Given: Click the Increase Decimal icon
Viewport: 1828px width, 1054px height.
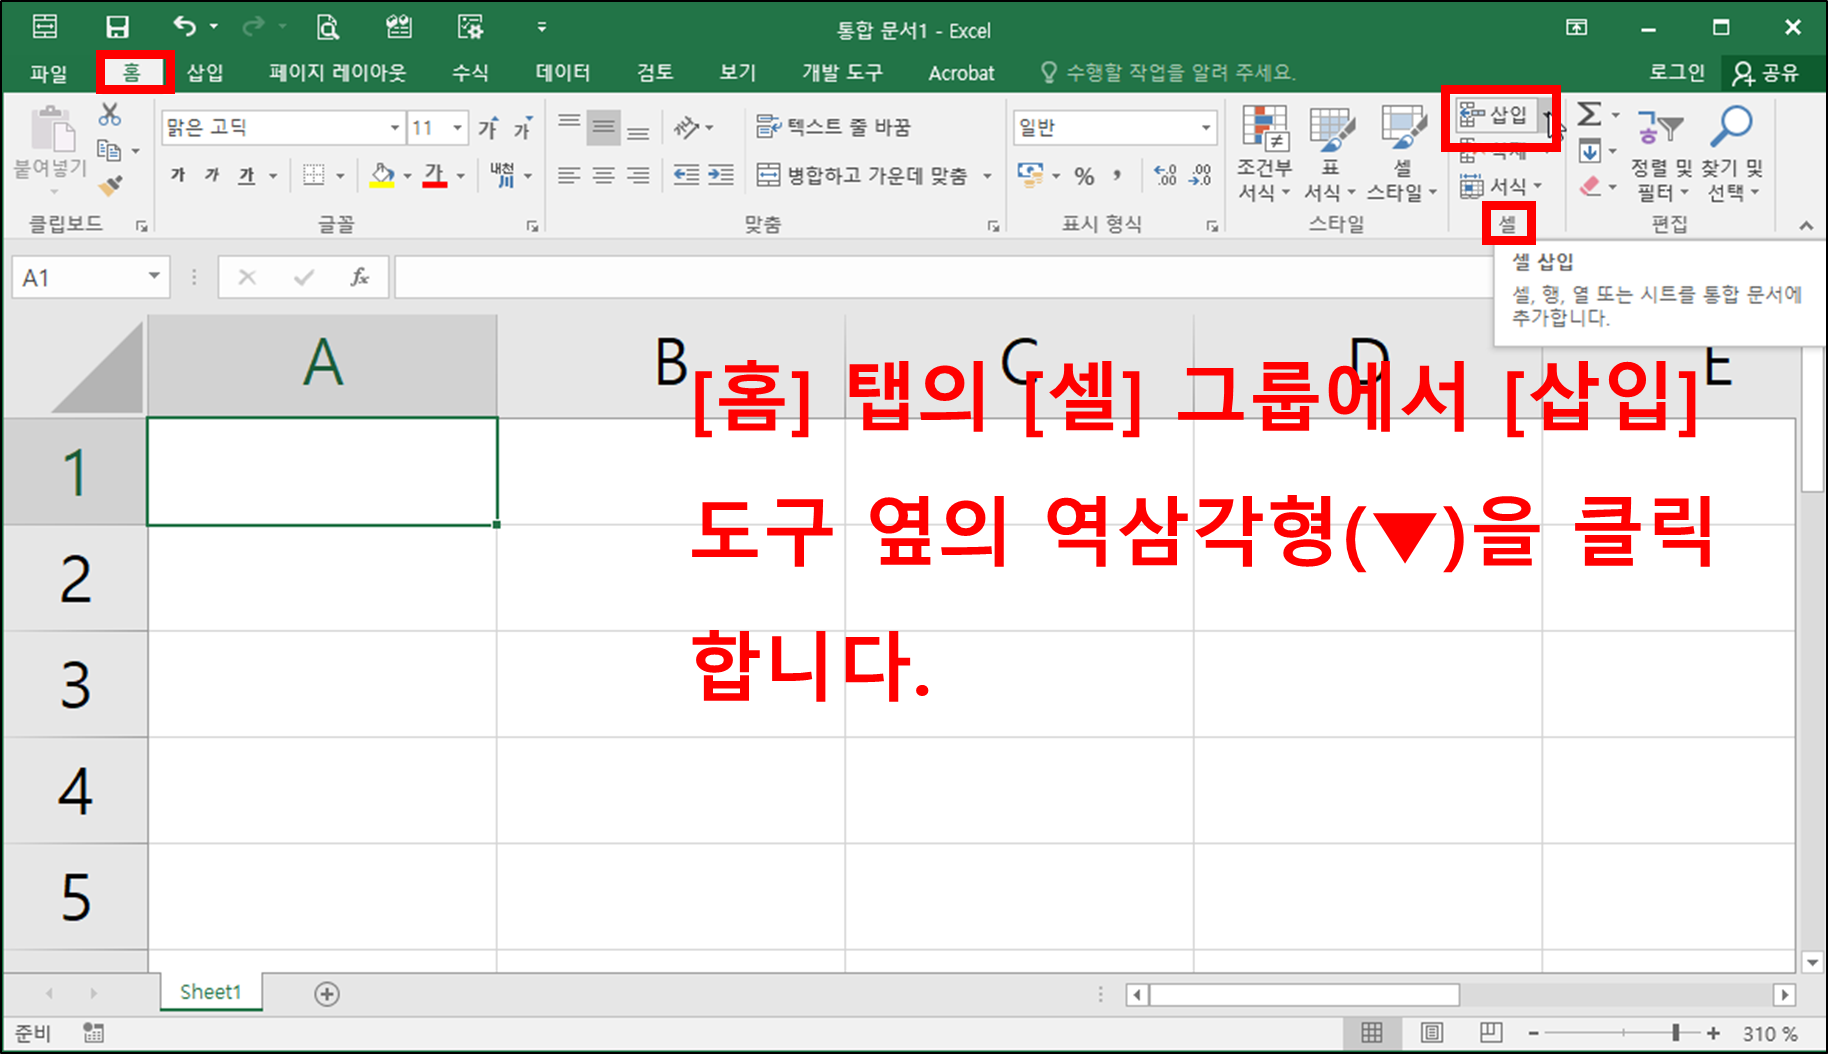Looking at the screenshot, I should tap(1166, 176).
